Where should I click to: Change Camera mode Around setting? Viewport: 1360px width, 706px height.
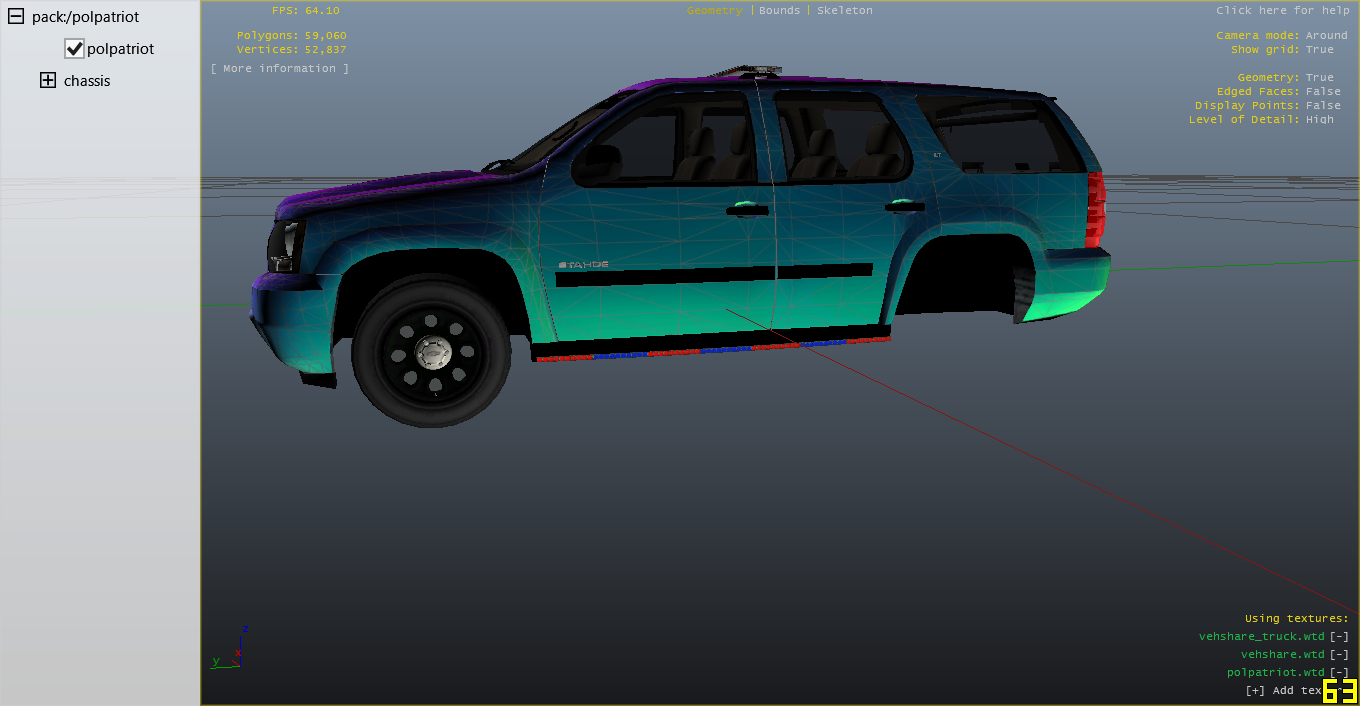(1326, 35)
